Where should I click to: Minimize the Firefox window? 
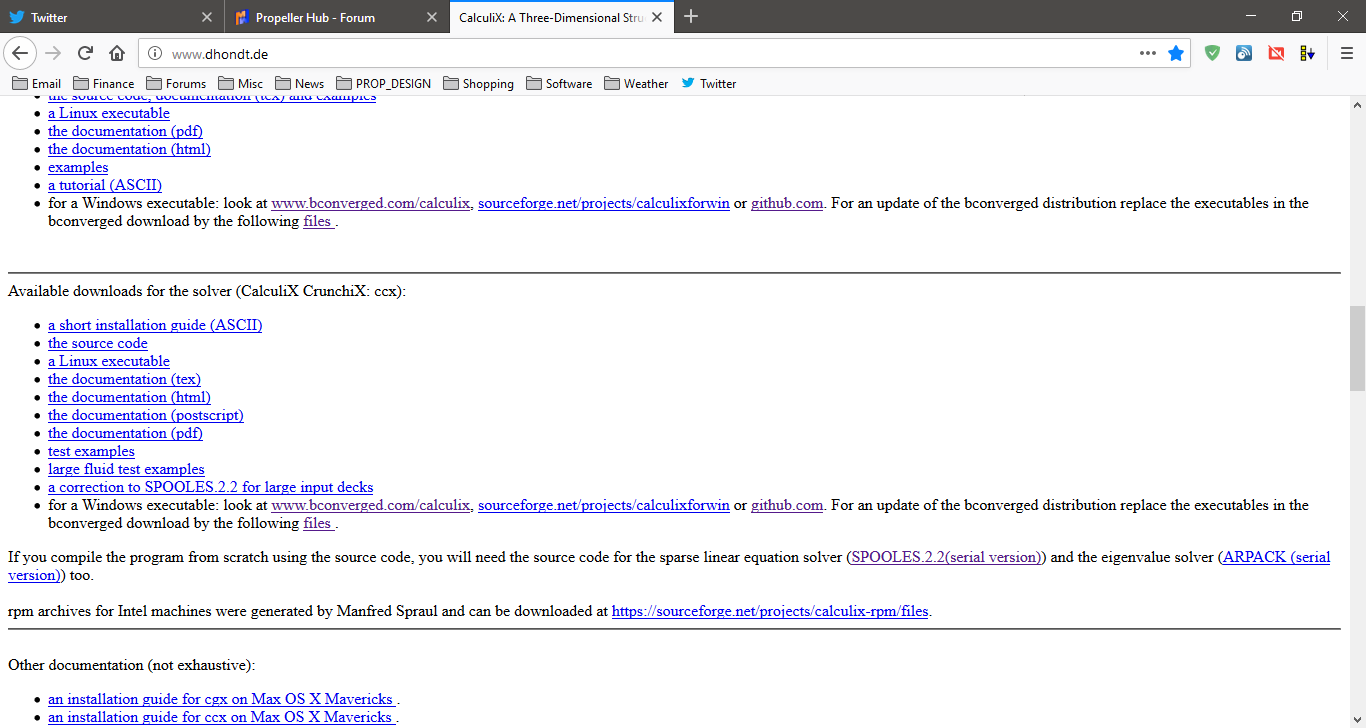click(x=1251, y=16)
